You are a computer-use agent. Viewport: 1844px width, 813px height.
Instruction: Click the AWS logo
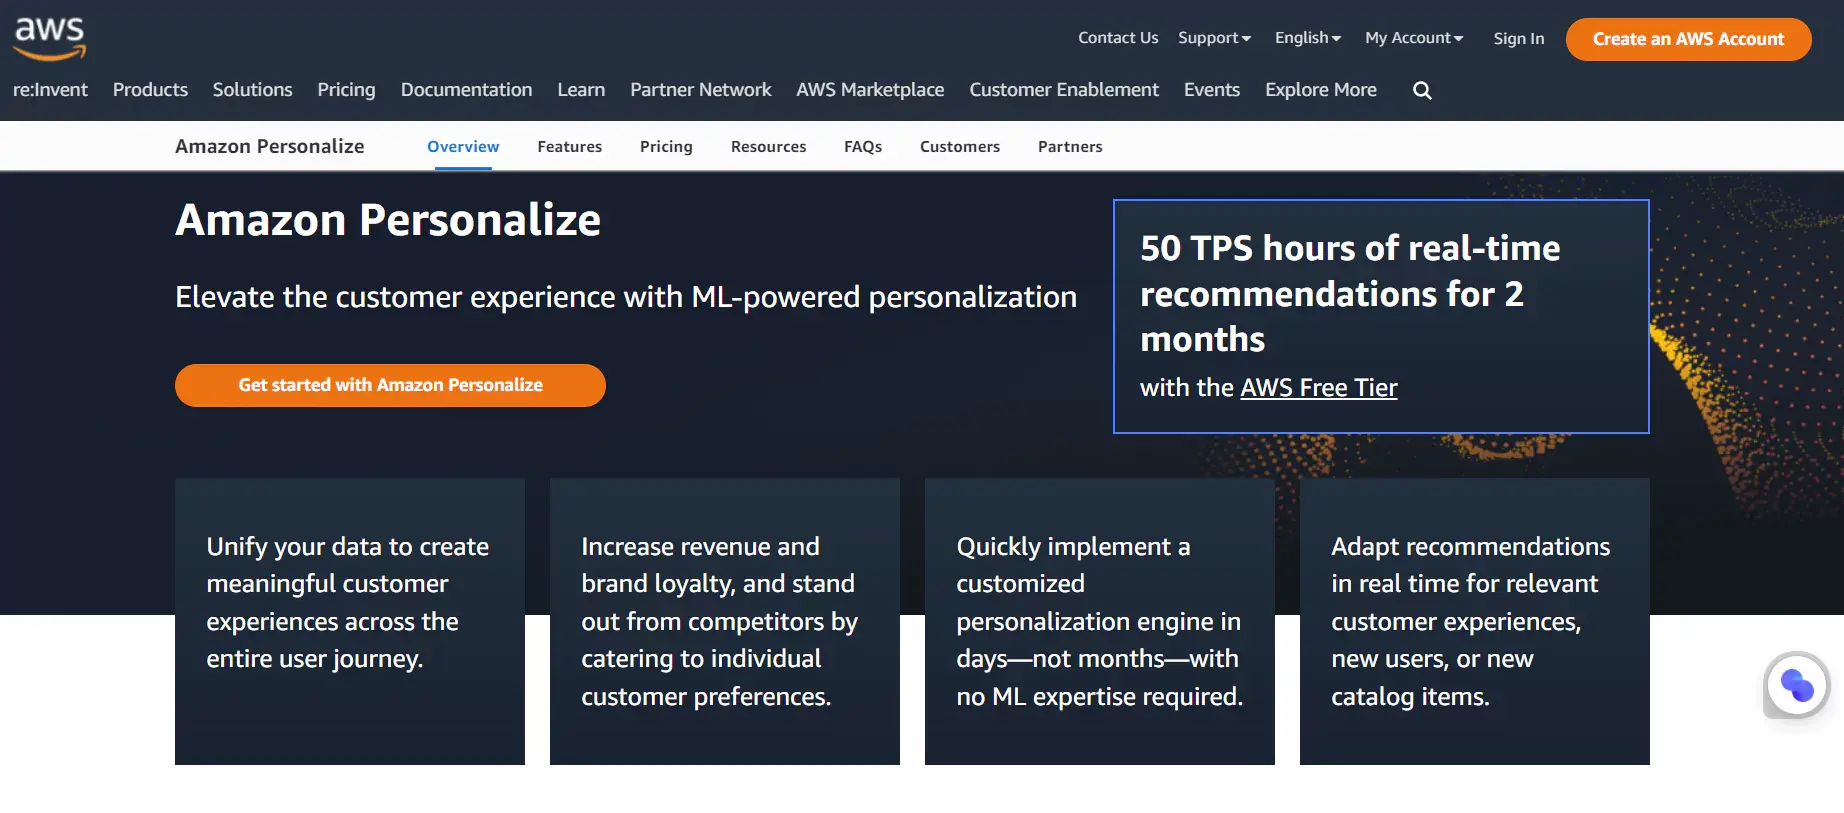49,38
